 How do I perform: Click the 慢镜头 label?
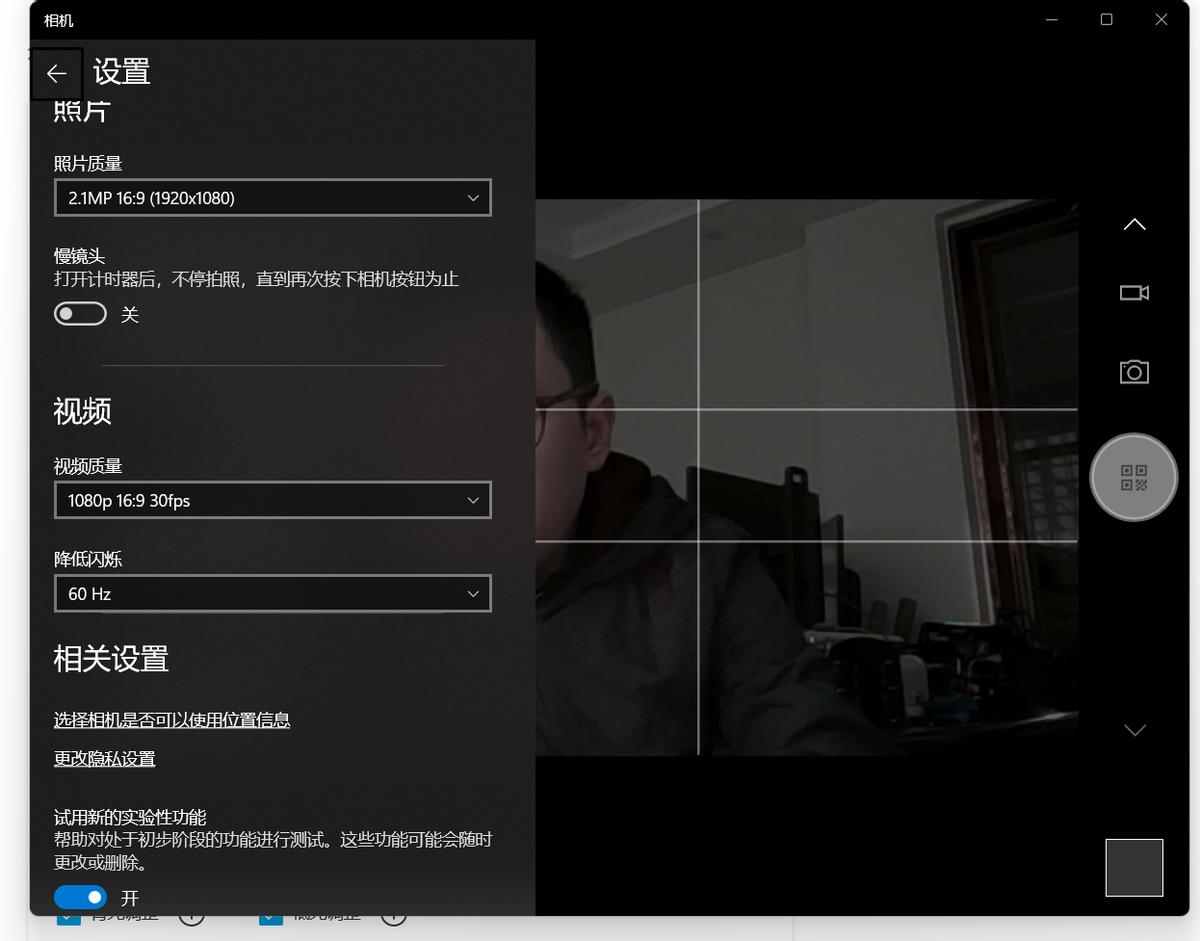click(79, 257)
